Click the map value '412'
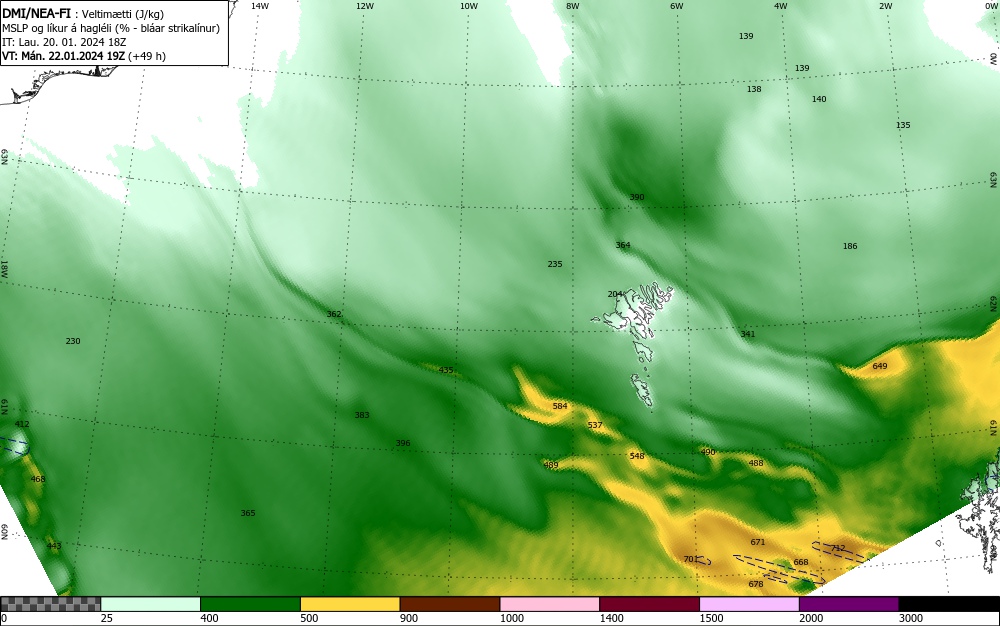 tap(22, 424)
